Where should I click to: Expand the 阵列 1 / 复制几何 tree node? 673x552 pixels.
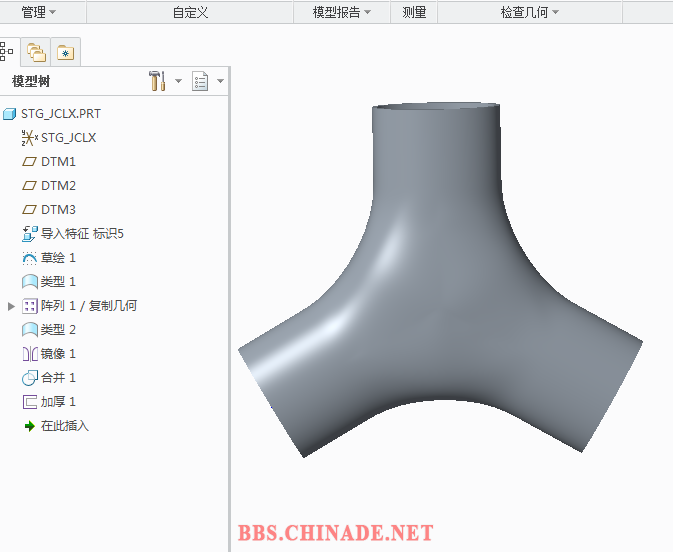point(12,306)
